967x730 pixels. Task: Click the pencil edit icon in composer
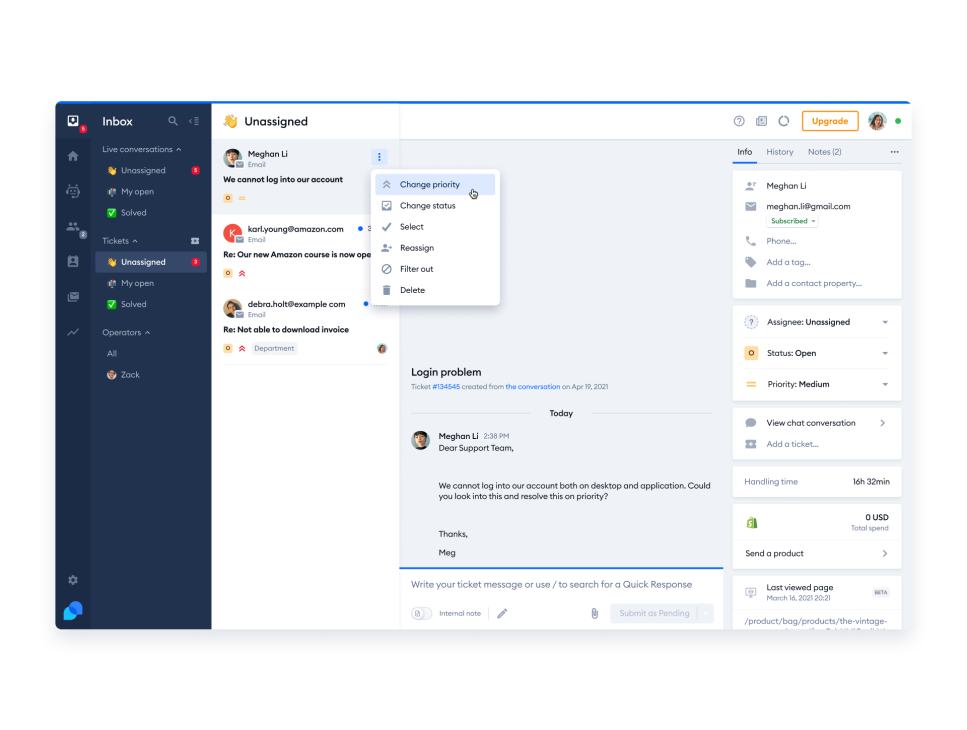[502, 613]
